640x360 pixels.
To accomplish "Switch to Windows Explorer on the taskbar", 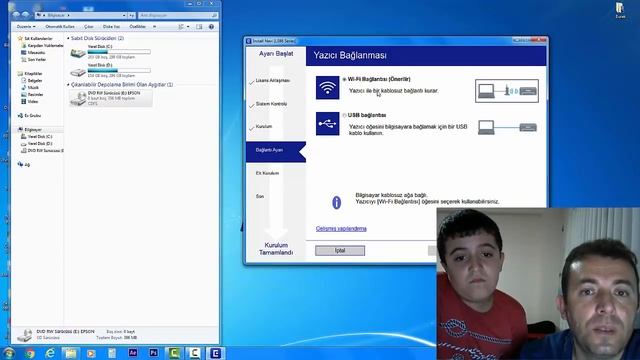I will [x=71, y=353].
